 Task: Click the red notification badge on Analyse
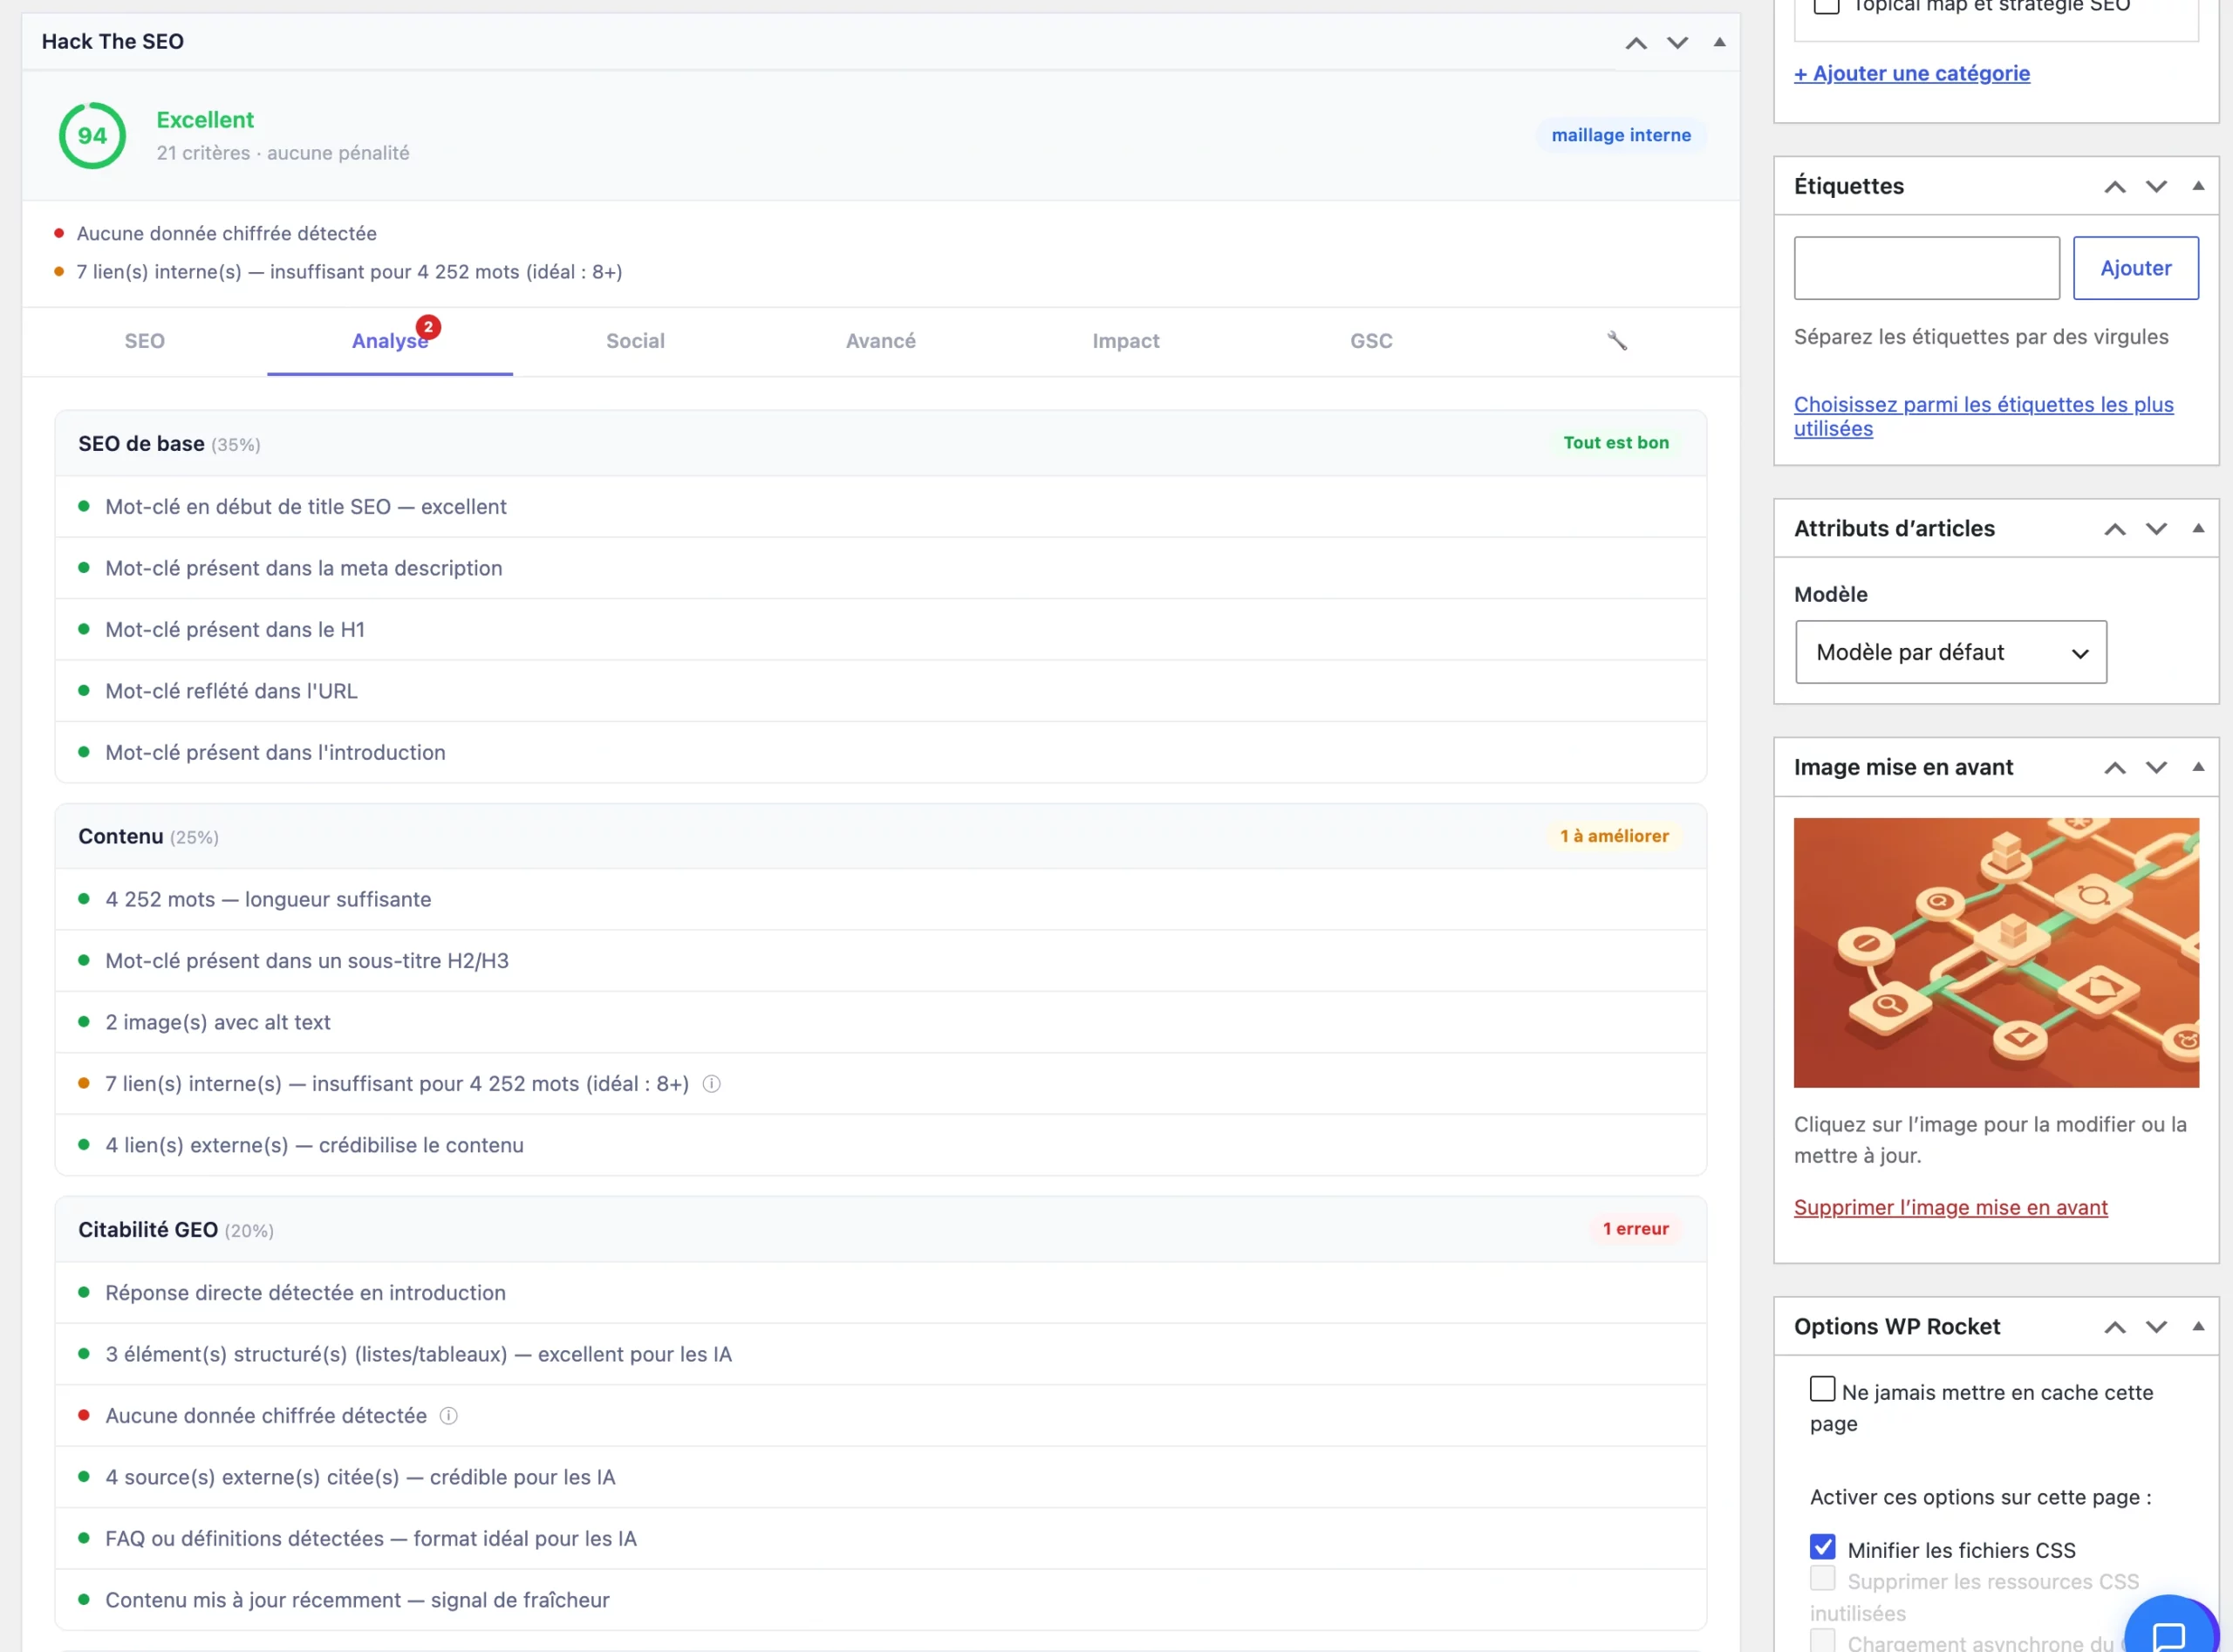tap(428, 327)
